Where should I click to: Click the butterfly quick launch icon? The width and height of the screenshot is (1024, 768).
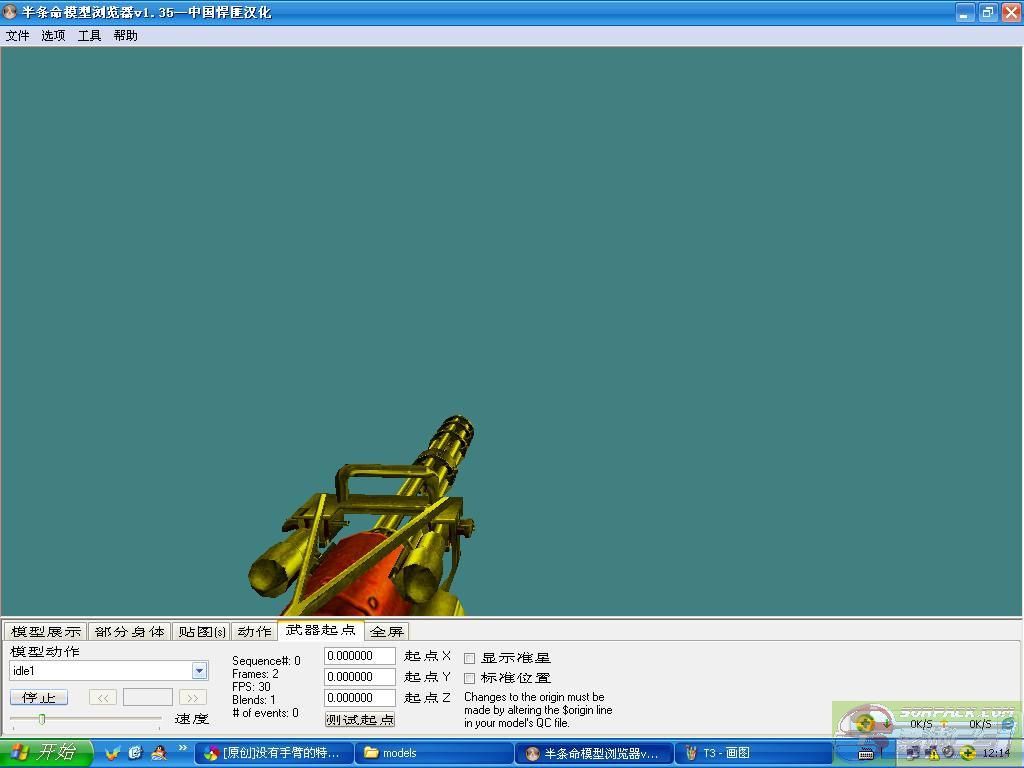click(x=113, y=753)
